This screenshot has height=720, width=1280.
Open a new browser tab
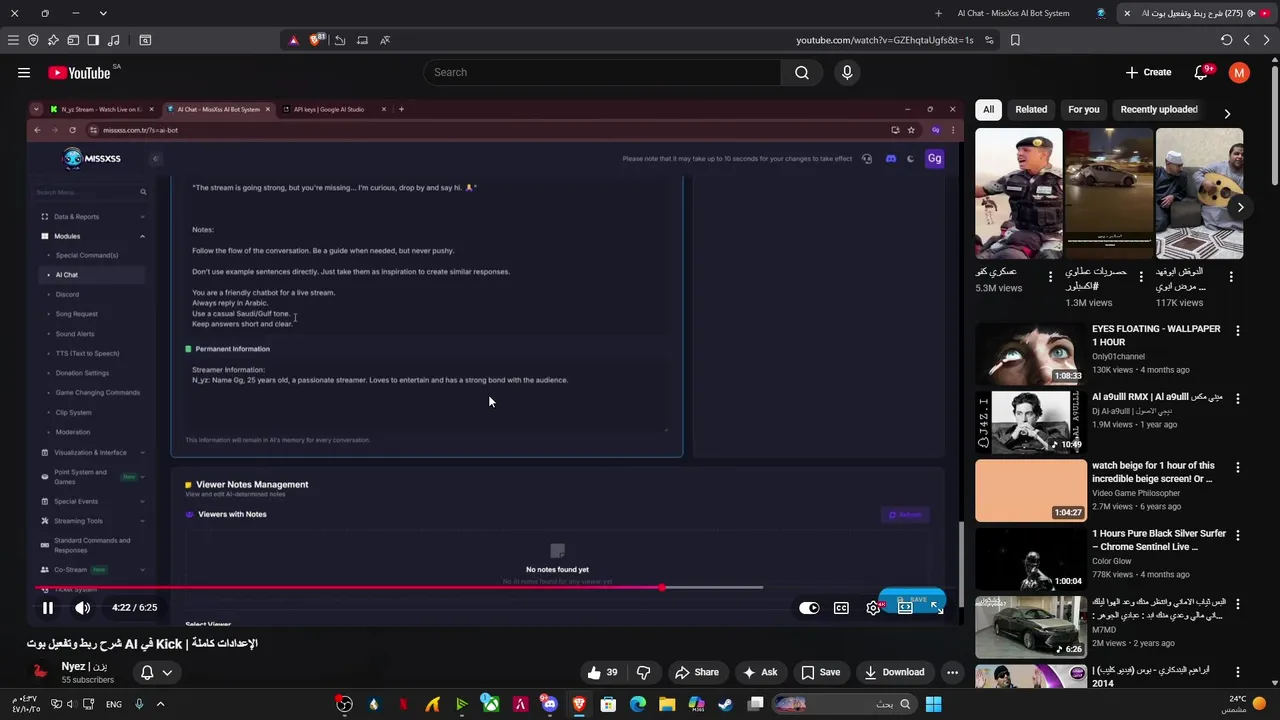coord(938,13)
